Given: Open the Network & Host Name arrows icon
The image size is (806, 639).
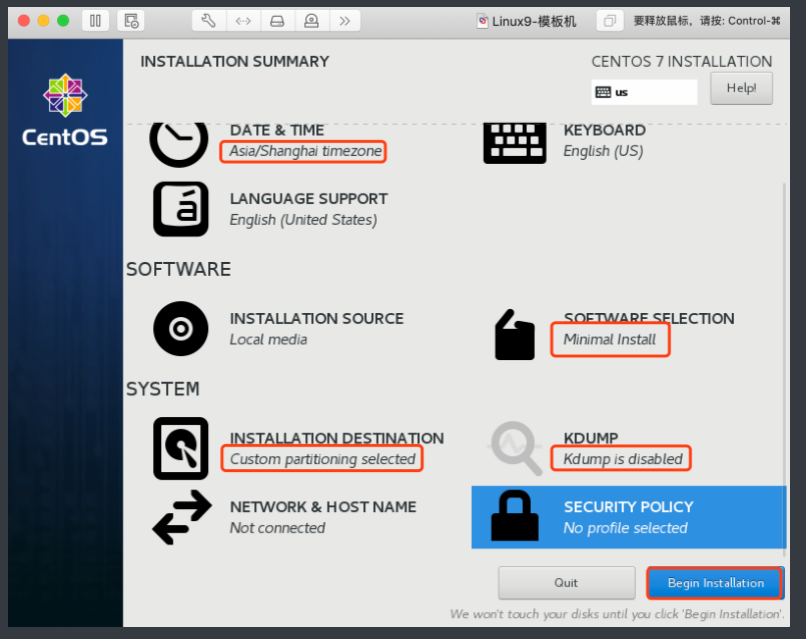Looking at the screenshot, I should [182, 517].
